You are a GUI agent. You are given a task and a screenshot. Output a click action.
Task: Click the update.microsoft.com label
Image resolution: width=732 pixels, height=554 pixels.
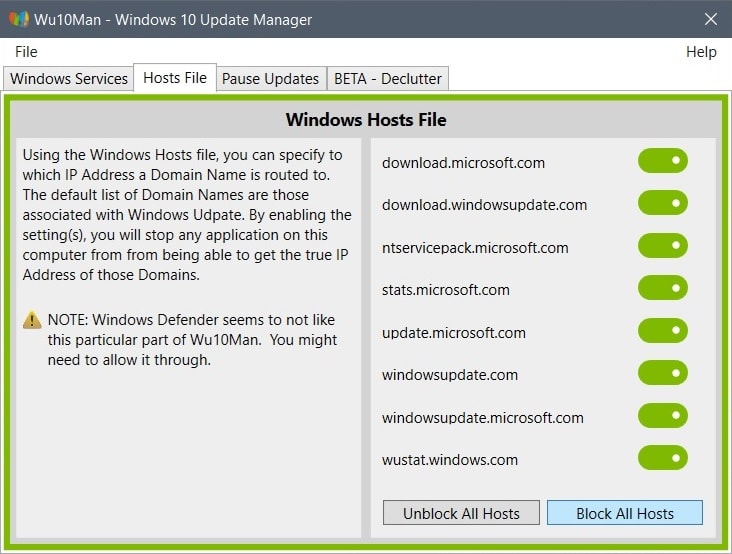453,333
